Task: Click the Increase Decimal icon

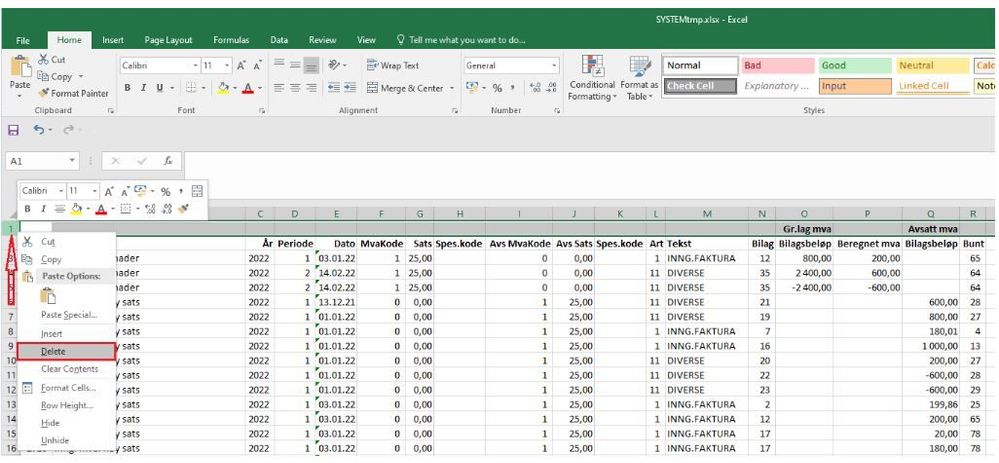Action: 535,88
